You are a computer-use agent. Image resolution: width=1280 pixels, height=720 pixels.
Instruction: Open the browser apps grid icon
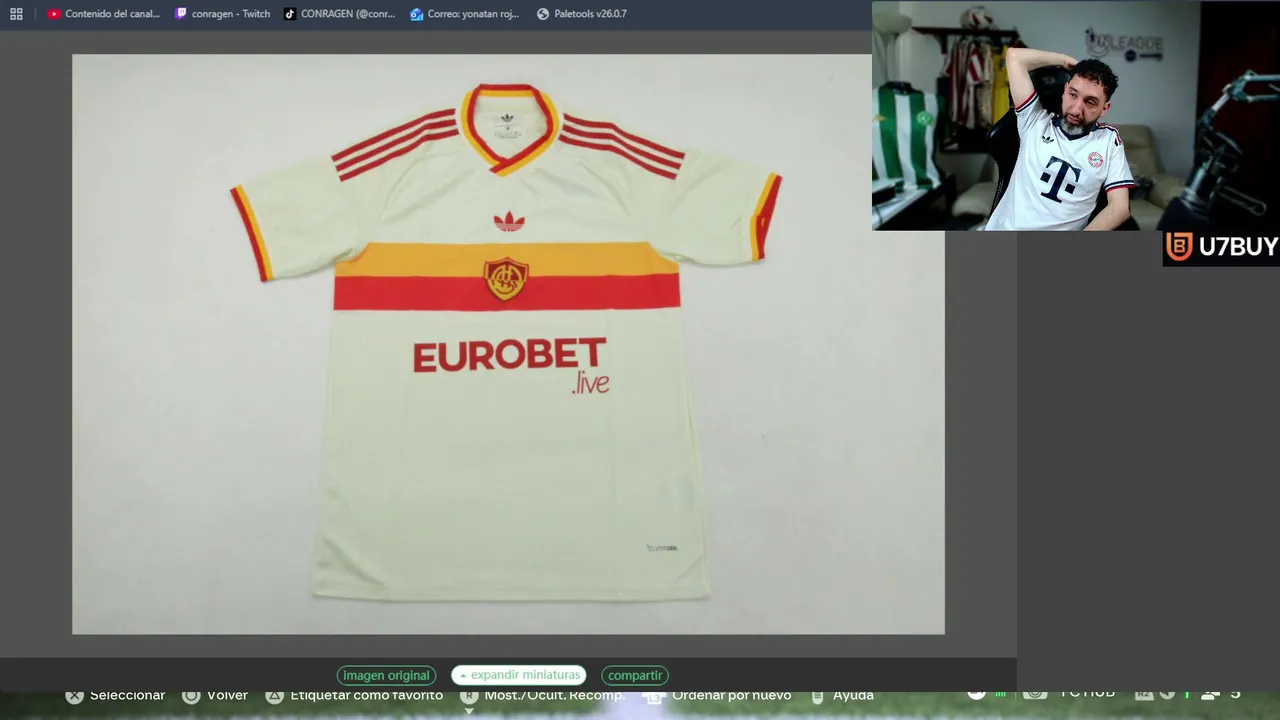[x=16, y=14]
